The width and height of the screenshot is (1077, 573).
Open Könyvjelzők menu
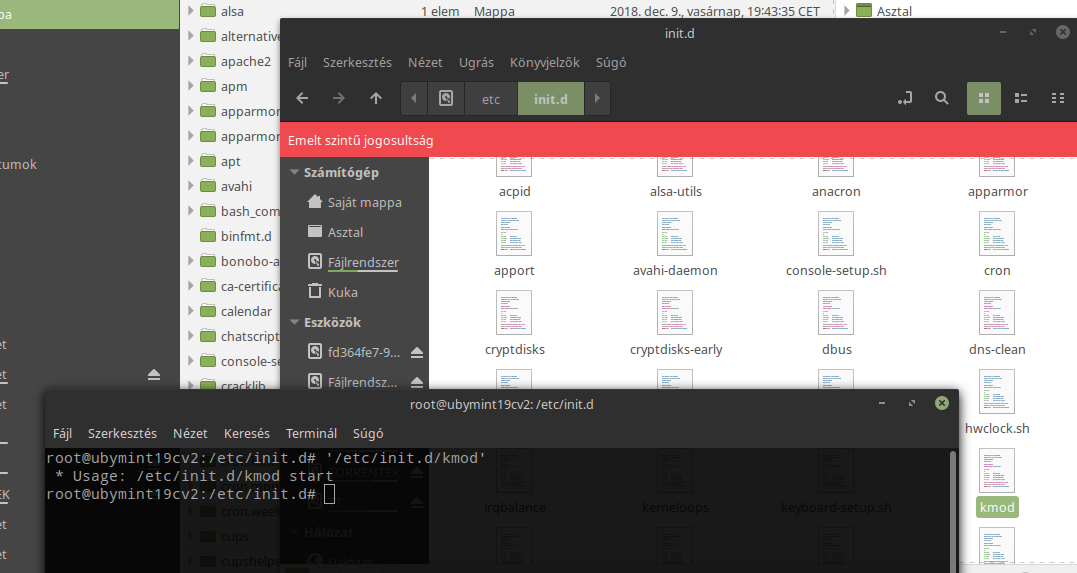click(x=545, y=63)
